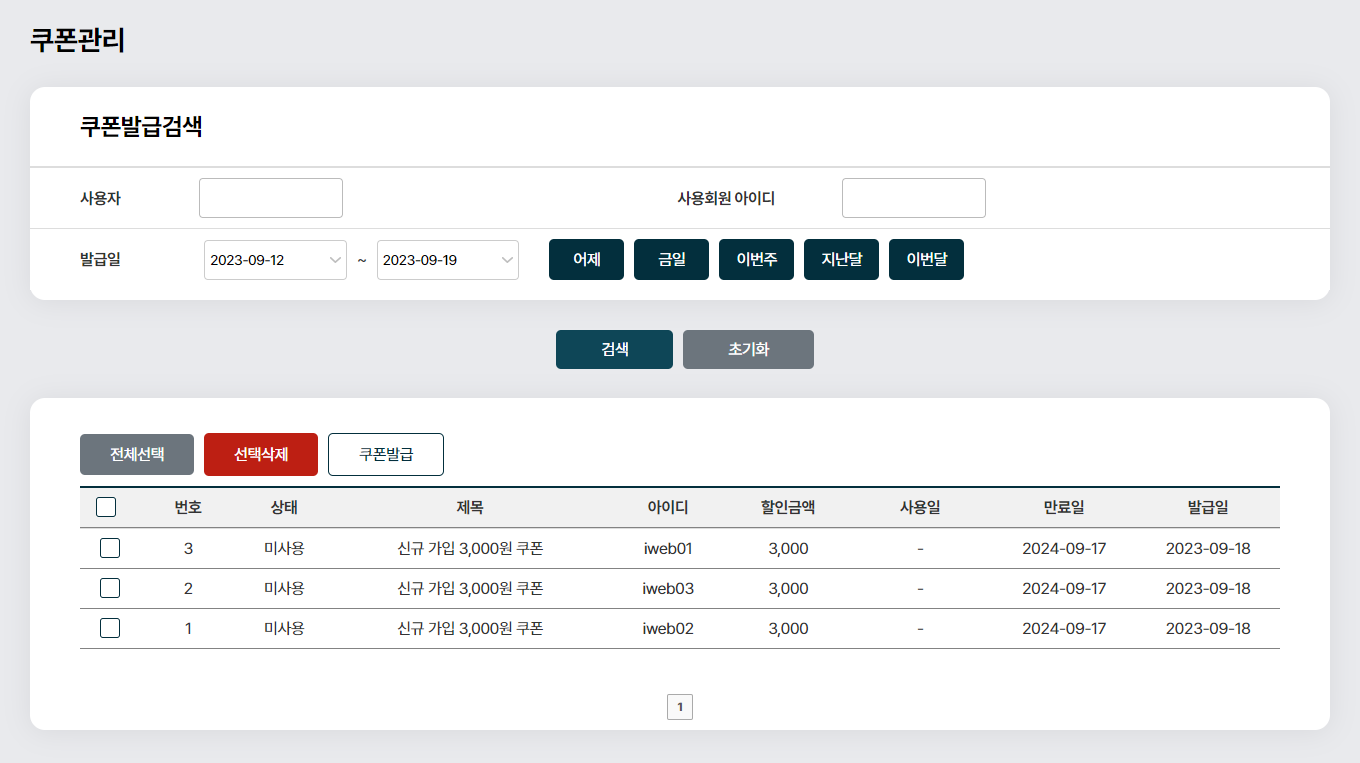1360x763 pixels.
Task: Focus the 사용회원 아이디 input field
Action: 914,198
